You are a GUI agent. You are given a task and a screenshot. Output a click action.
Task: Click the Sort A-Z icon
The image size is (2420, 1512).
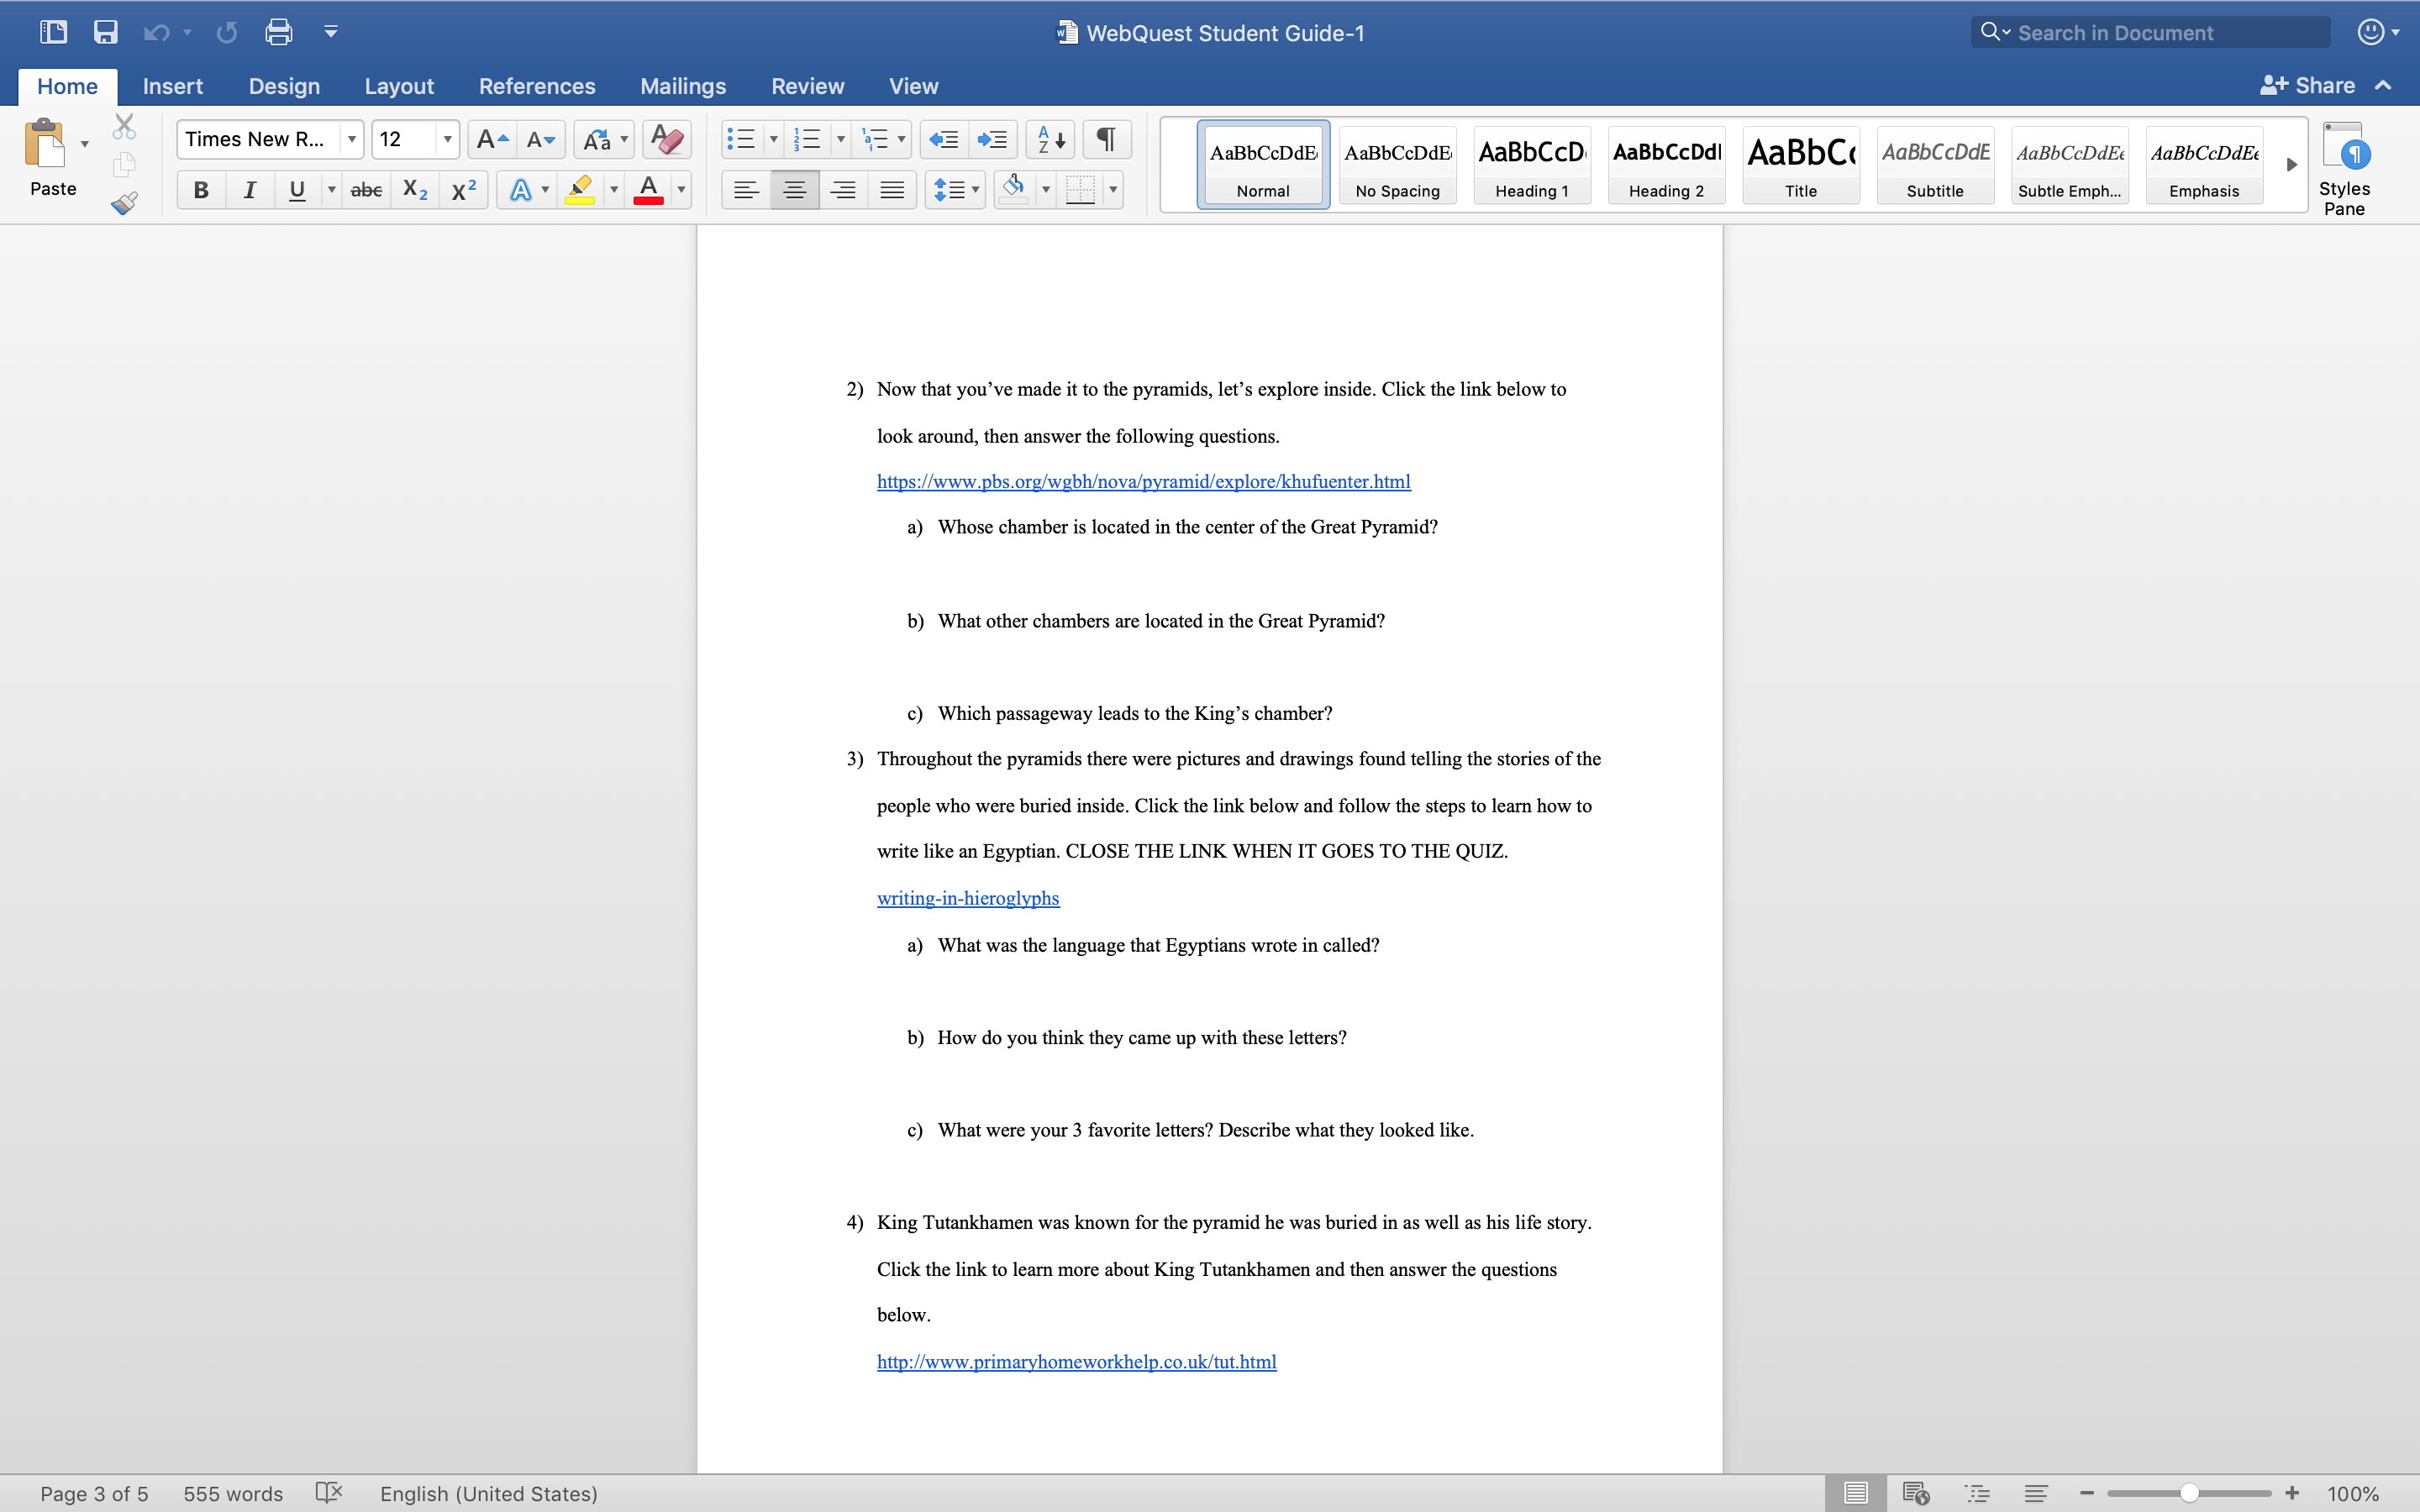pyautogui.click(x=1050, y=139)
